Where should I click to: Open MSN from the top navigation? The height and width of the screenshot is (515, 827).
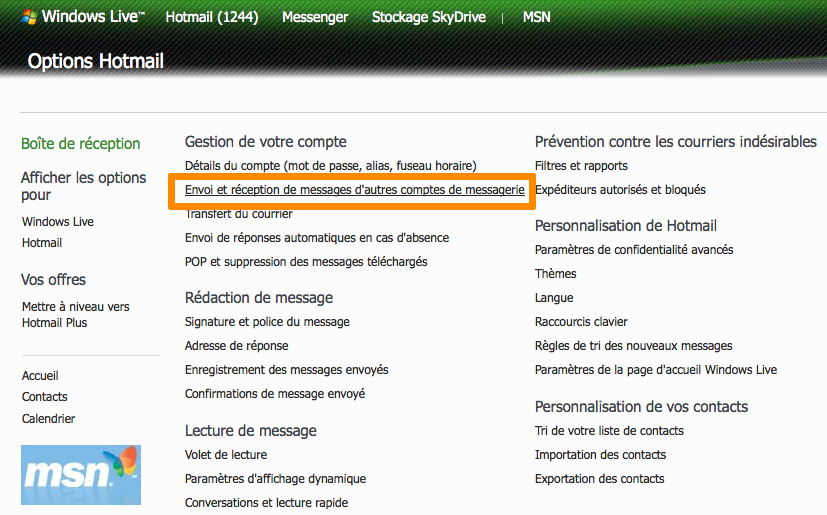point(536,17)
